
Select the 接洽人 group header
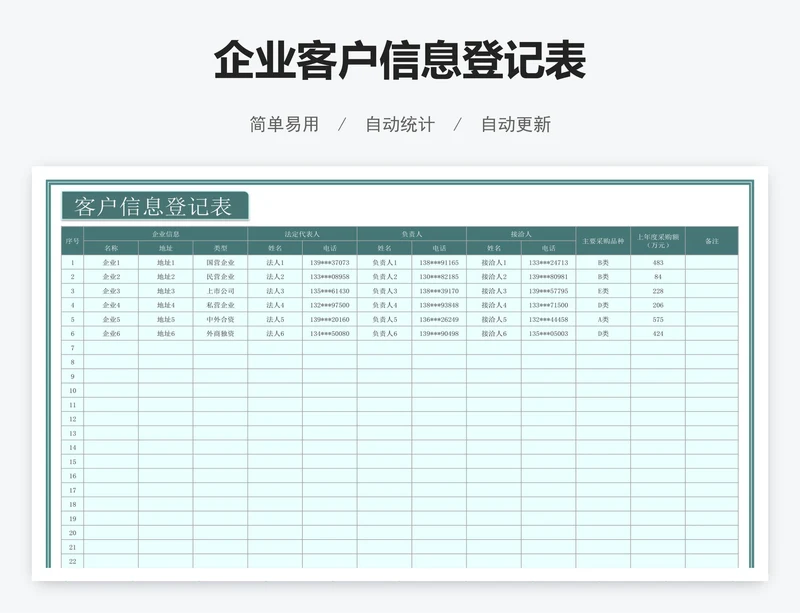pos(521,234)
